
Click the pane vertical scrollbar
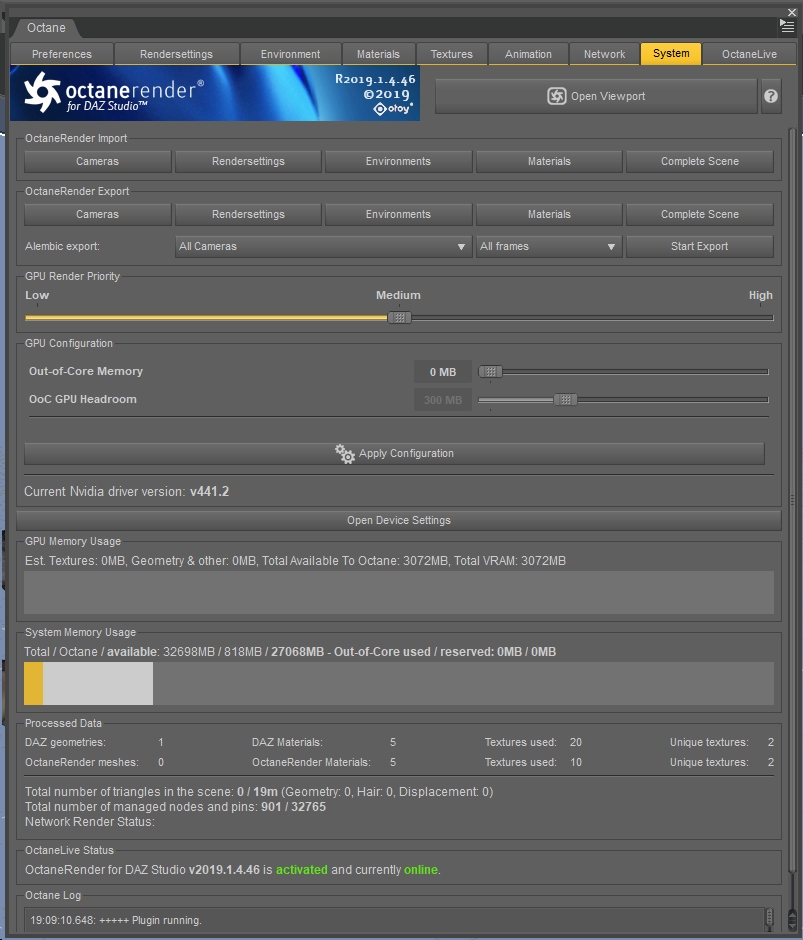[792, 498]
